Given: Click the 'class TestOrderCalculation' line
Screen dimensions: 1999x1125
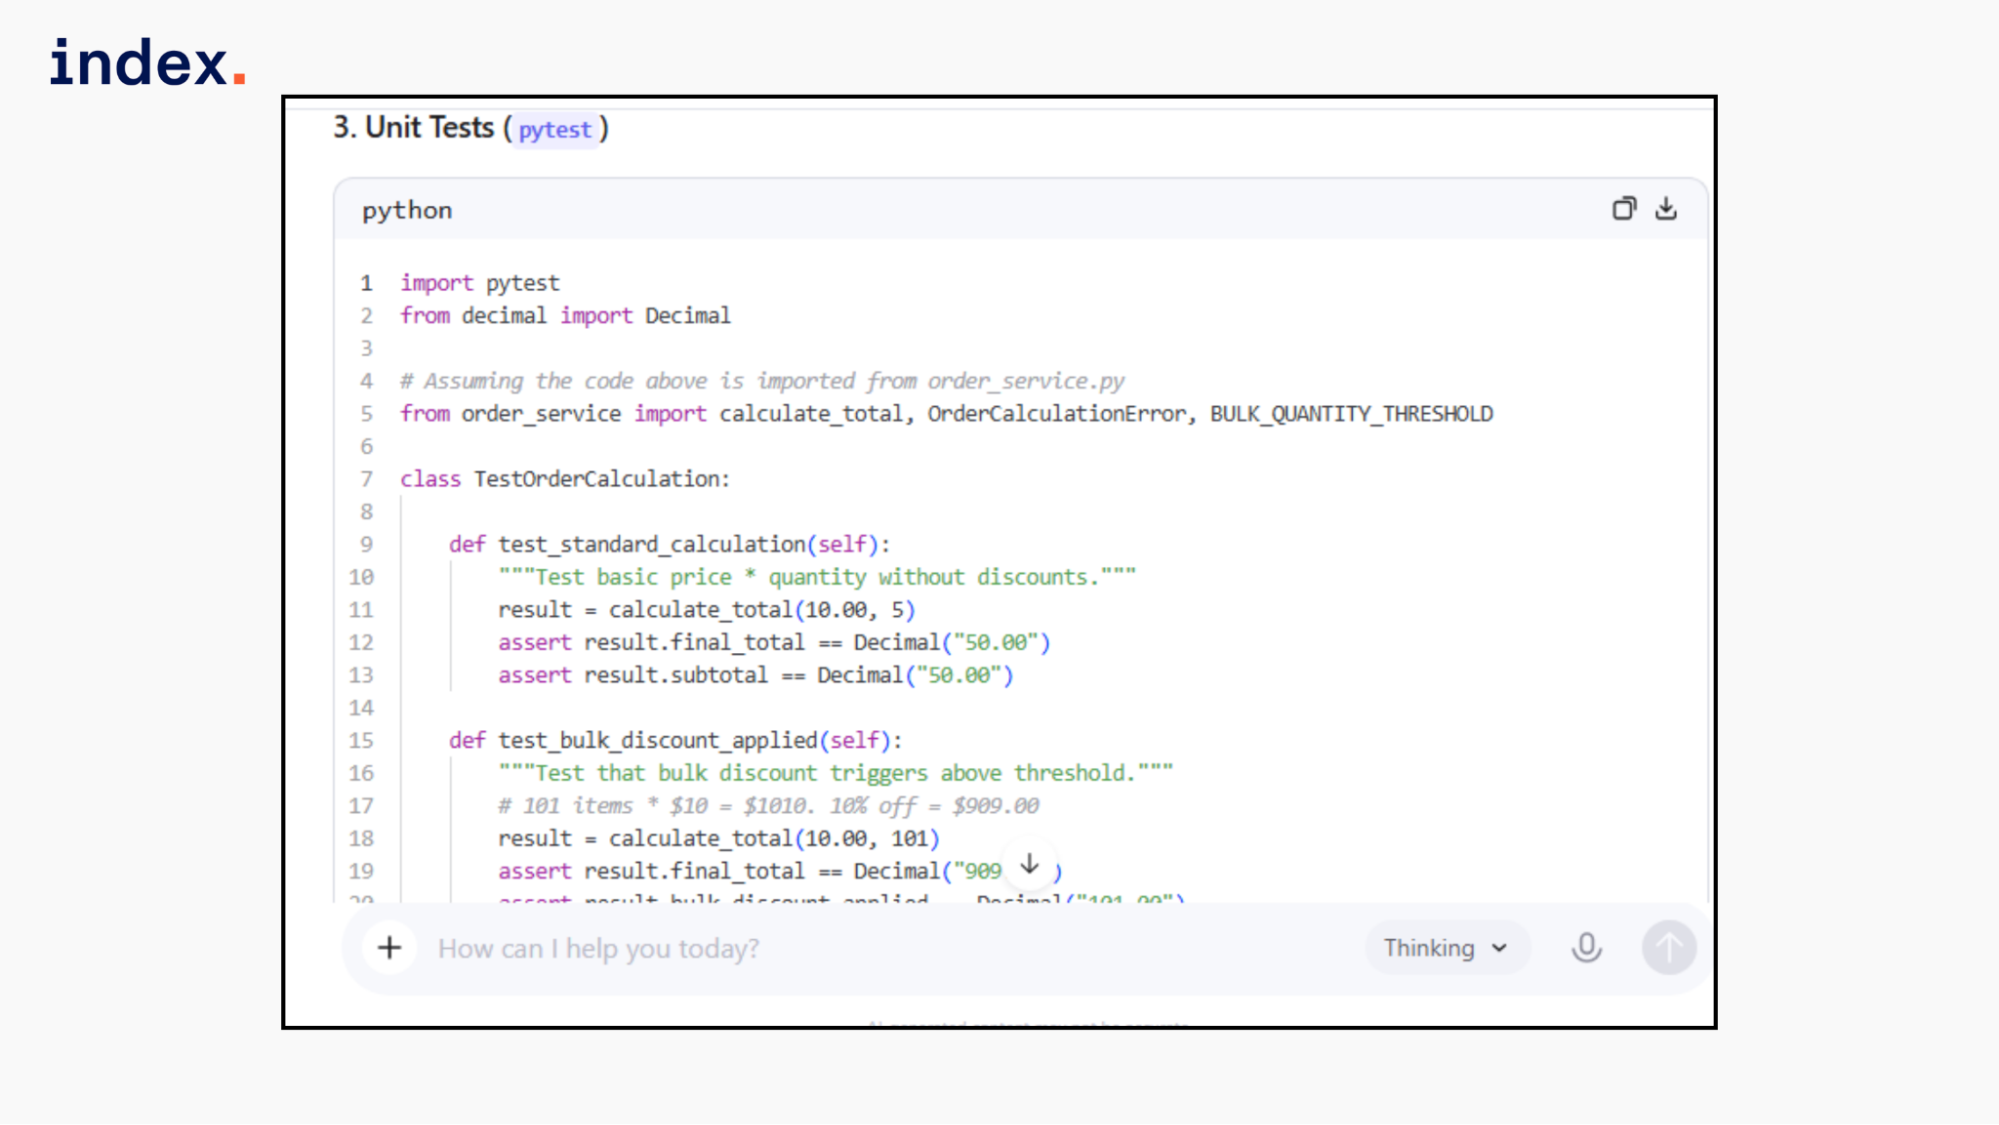Looking at the screenshot, I should click(x=565, y=479).
